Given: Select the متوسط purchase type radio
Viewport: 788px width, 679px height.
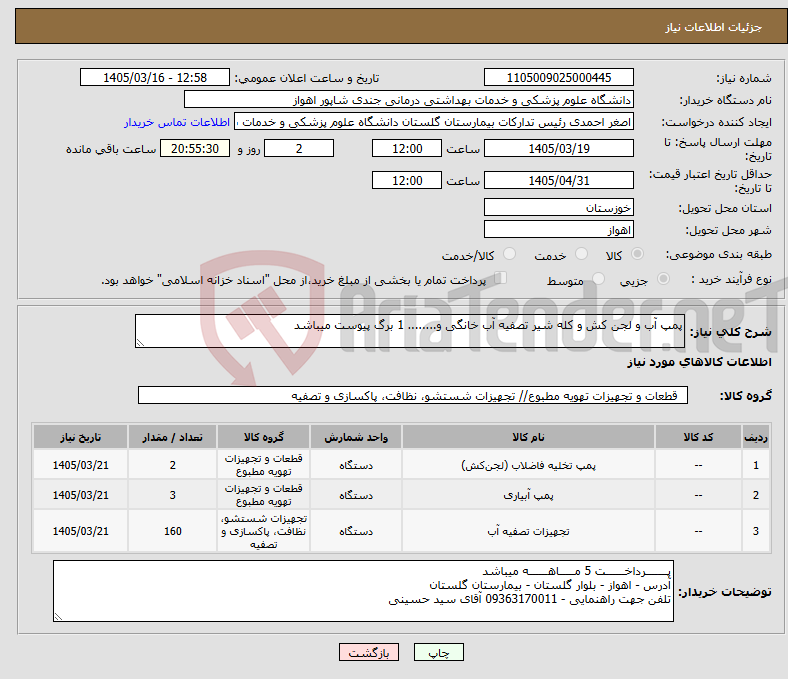Looking at the screenshot, I should click(599, 278).
